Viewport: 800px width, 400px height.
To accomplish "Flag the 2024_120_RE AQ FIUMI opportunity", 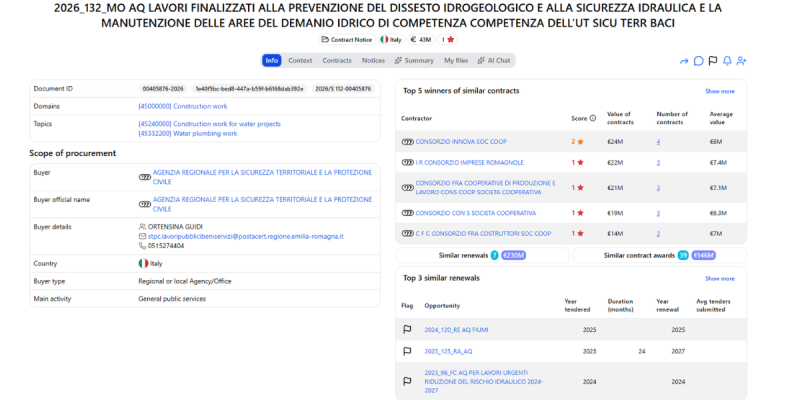I will 407,330.
